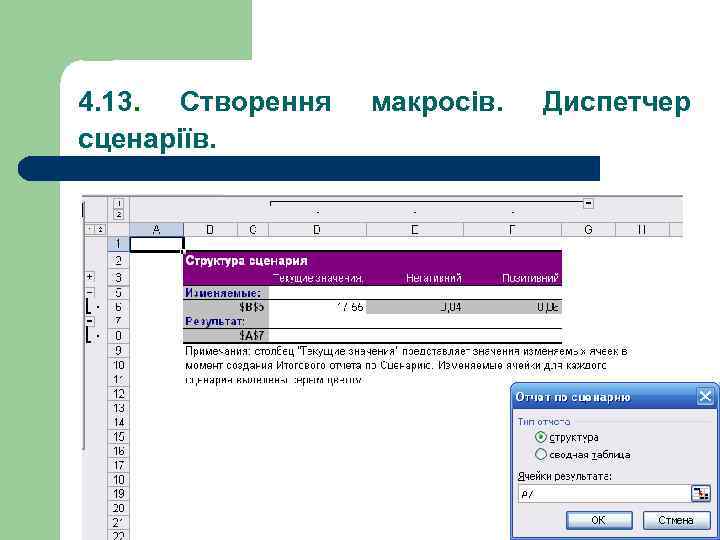
Task: Click the 'Текущие значения' column heading cell
Action: (318, 278)
